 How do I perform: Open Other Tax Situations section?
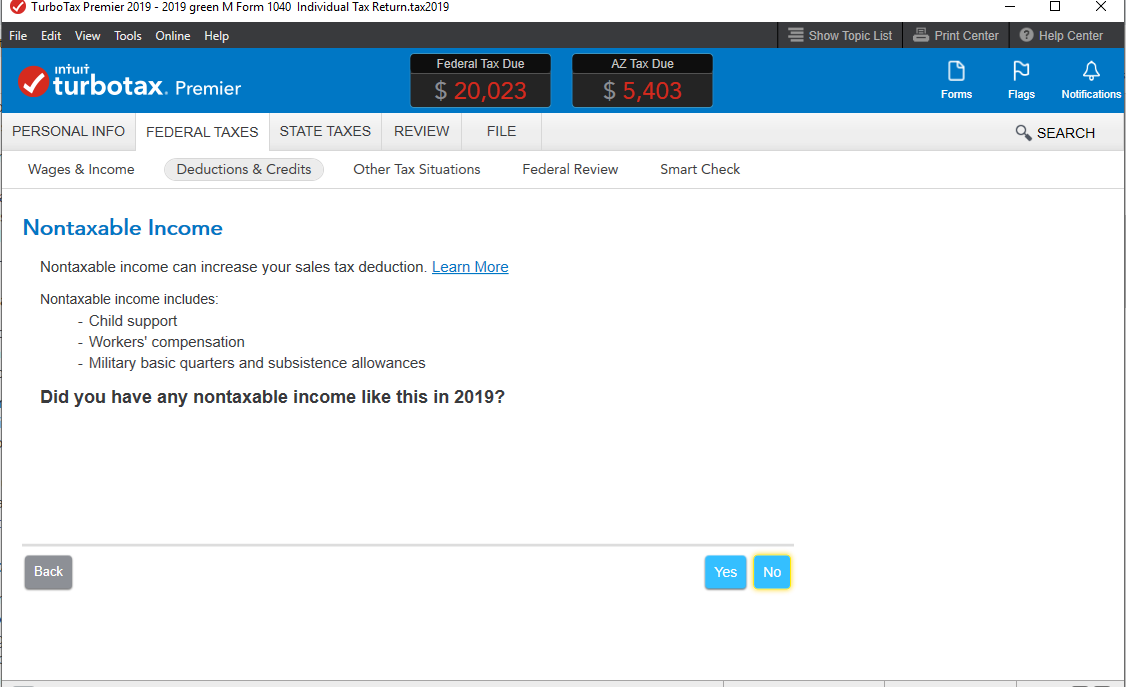click(417, 169)
